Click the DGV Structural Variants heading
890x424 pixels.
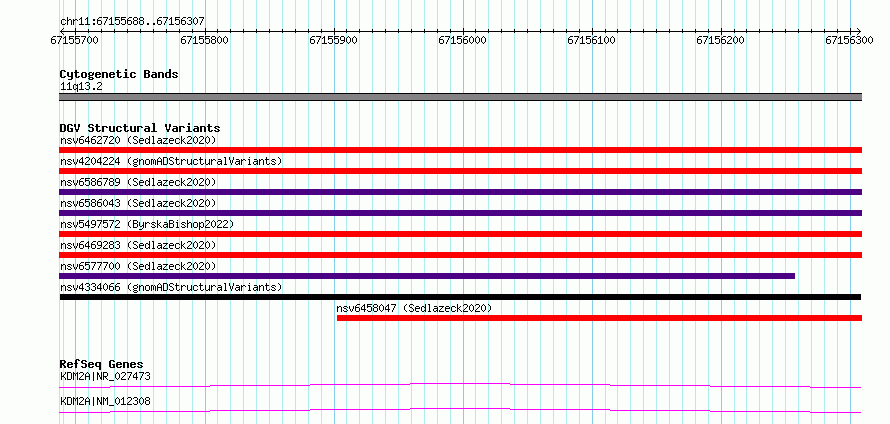point(140,128)
